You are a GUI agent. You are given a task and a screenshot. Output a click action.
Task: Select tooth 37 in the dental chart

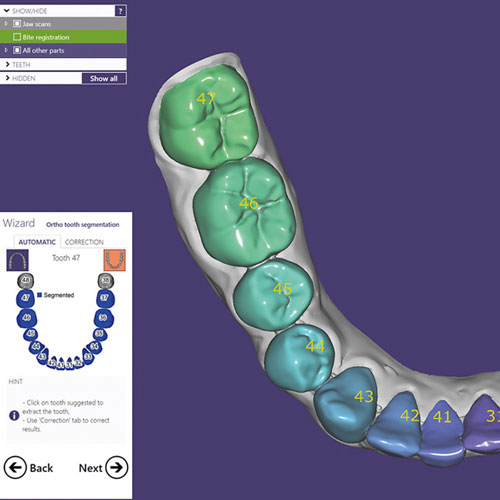(105, 298)
